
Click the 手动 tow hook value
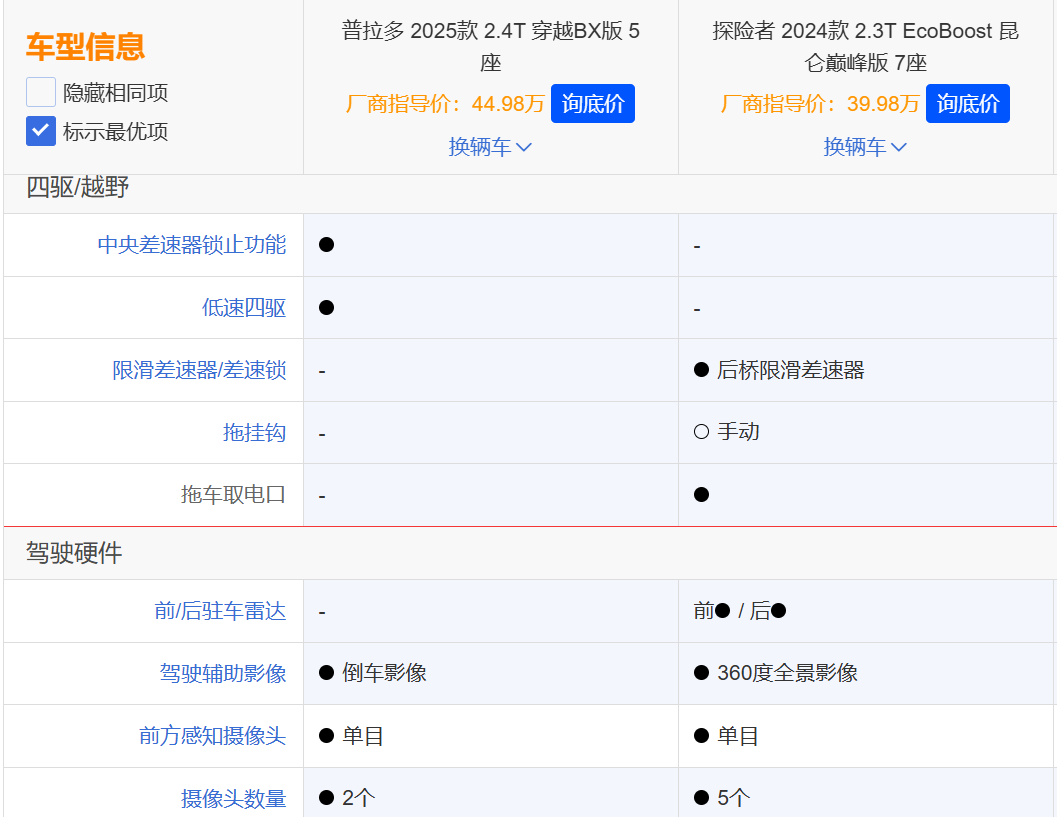(738, 431)
